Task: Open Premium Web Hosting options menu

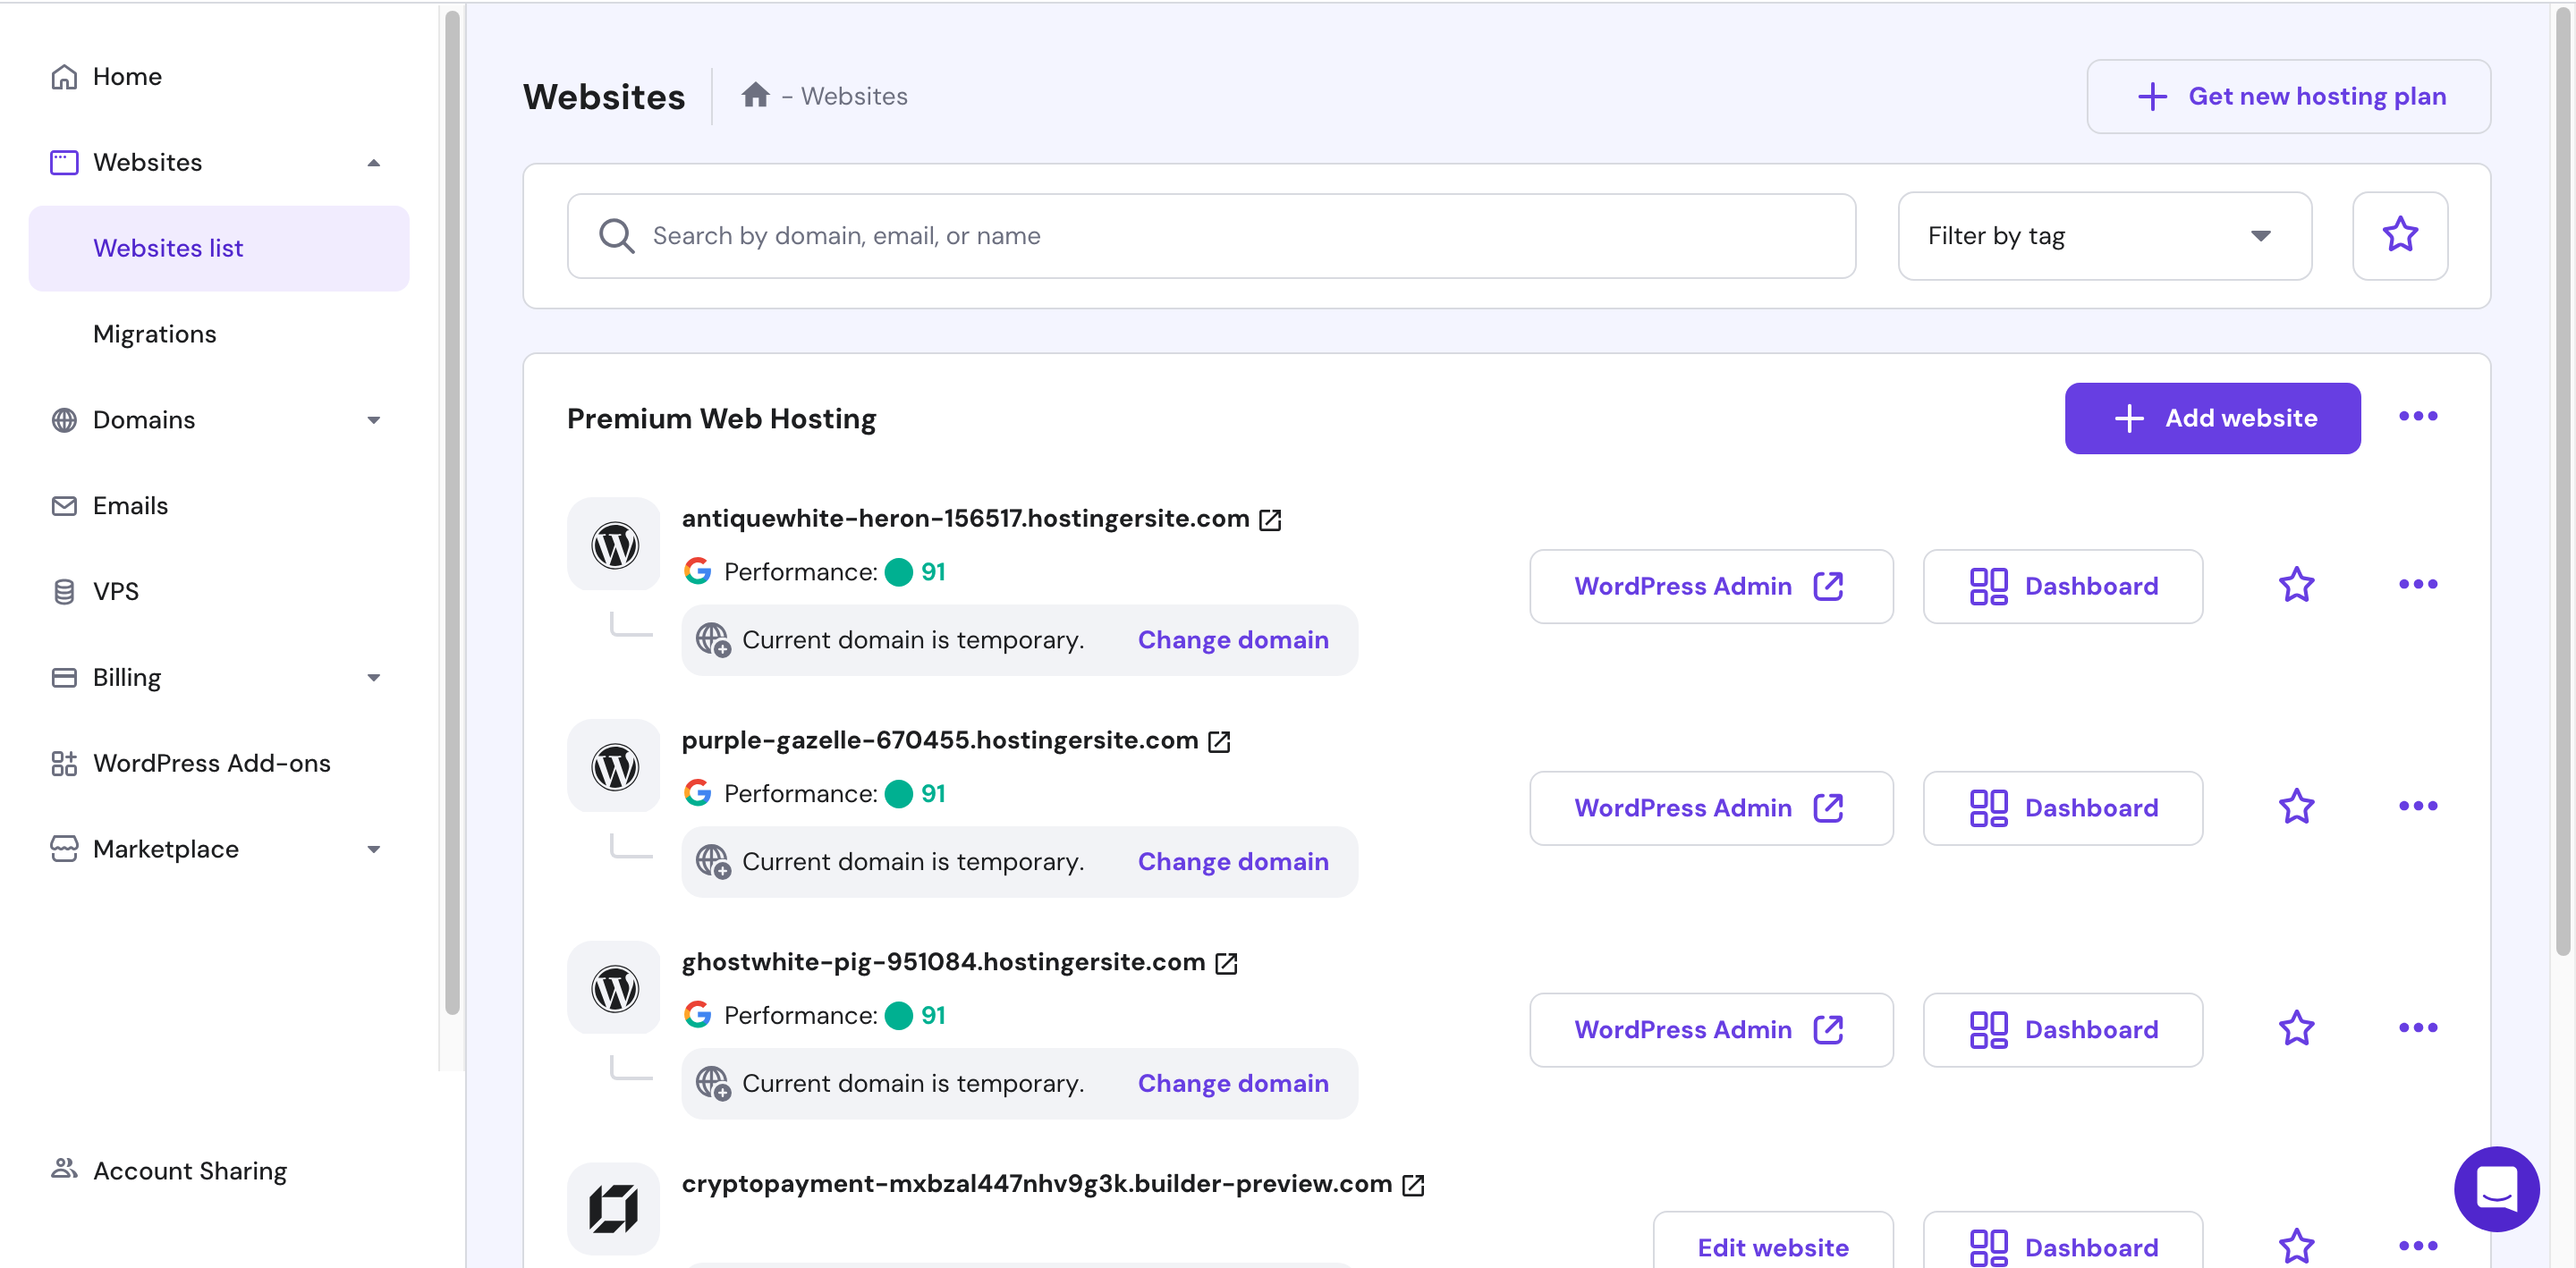Action: point(2417,416)
